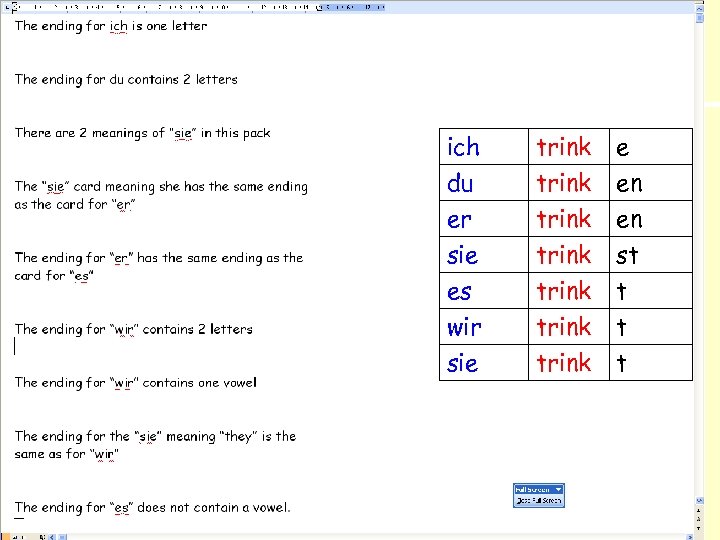The height and width of the screenshot is (540, 720).
Task: Click "trink" in the es row
Action: (x=564, y=291)
